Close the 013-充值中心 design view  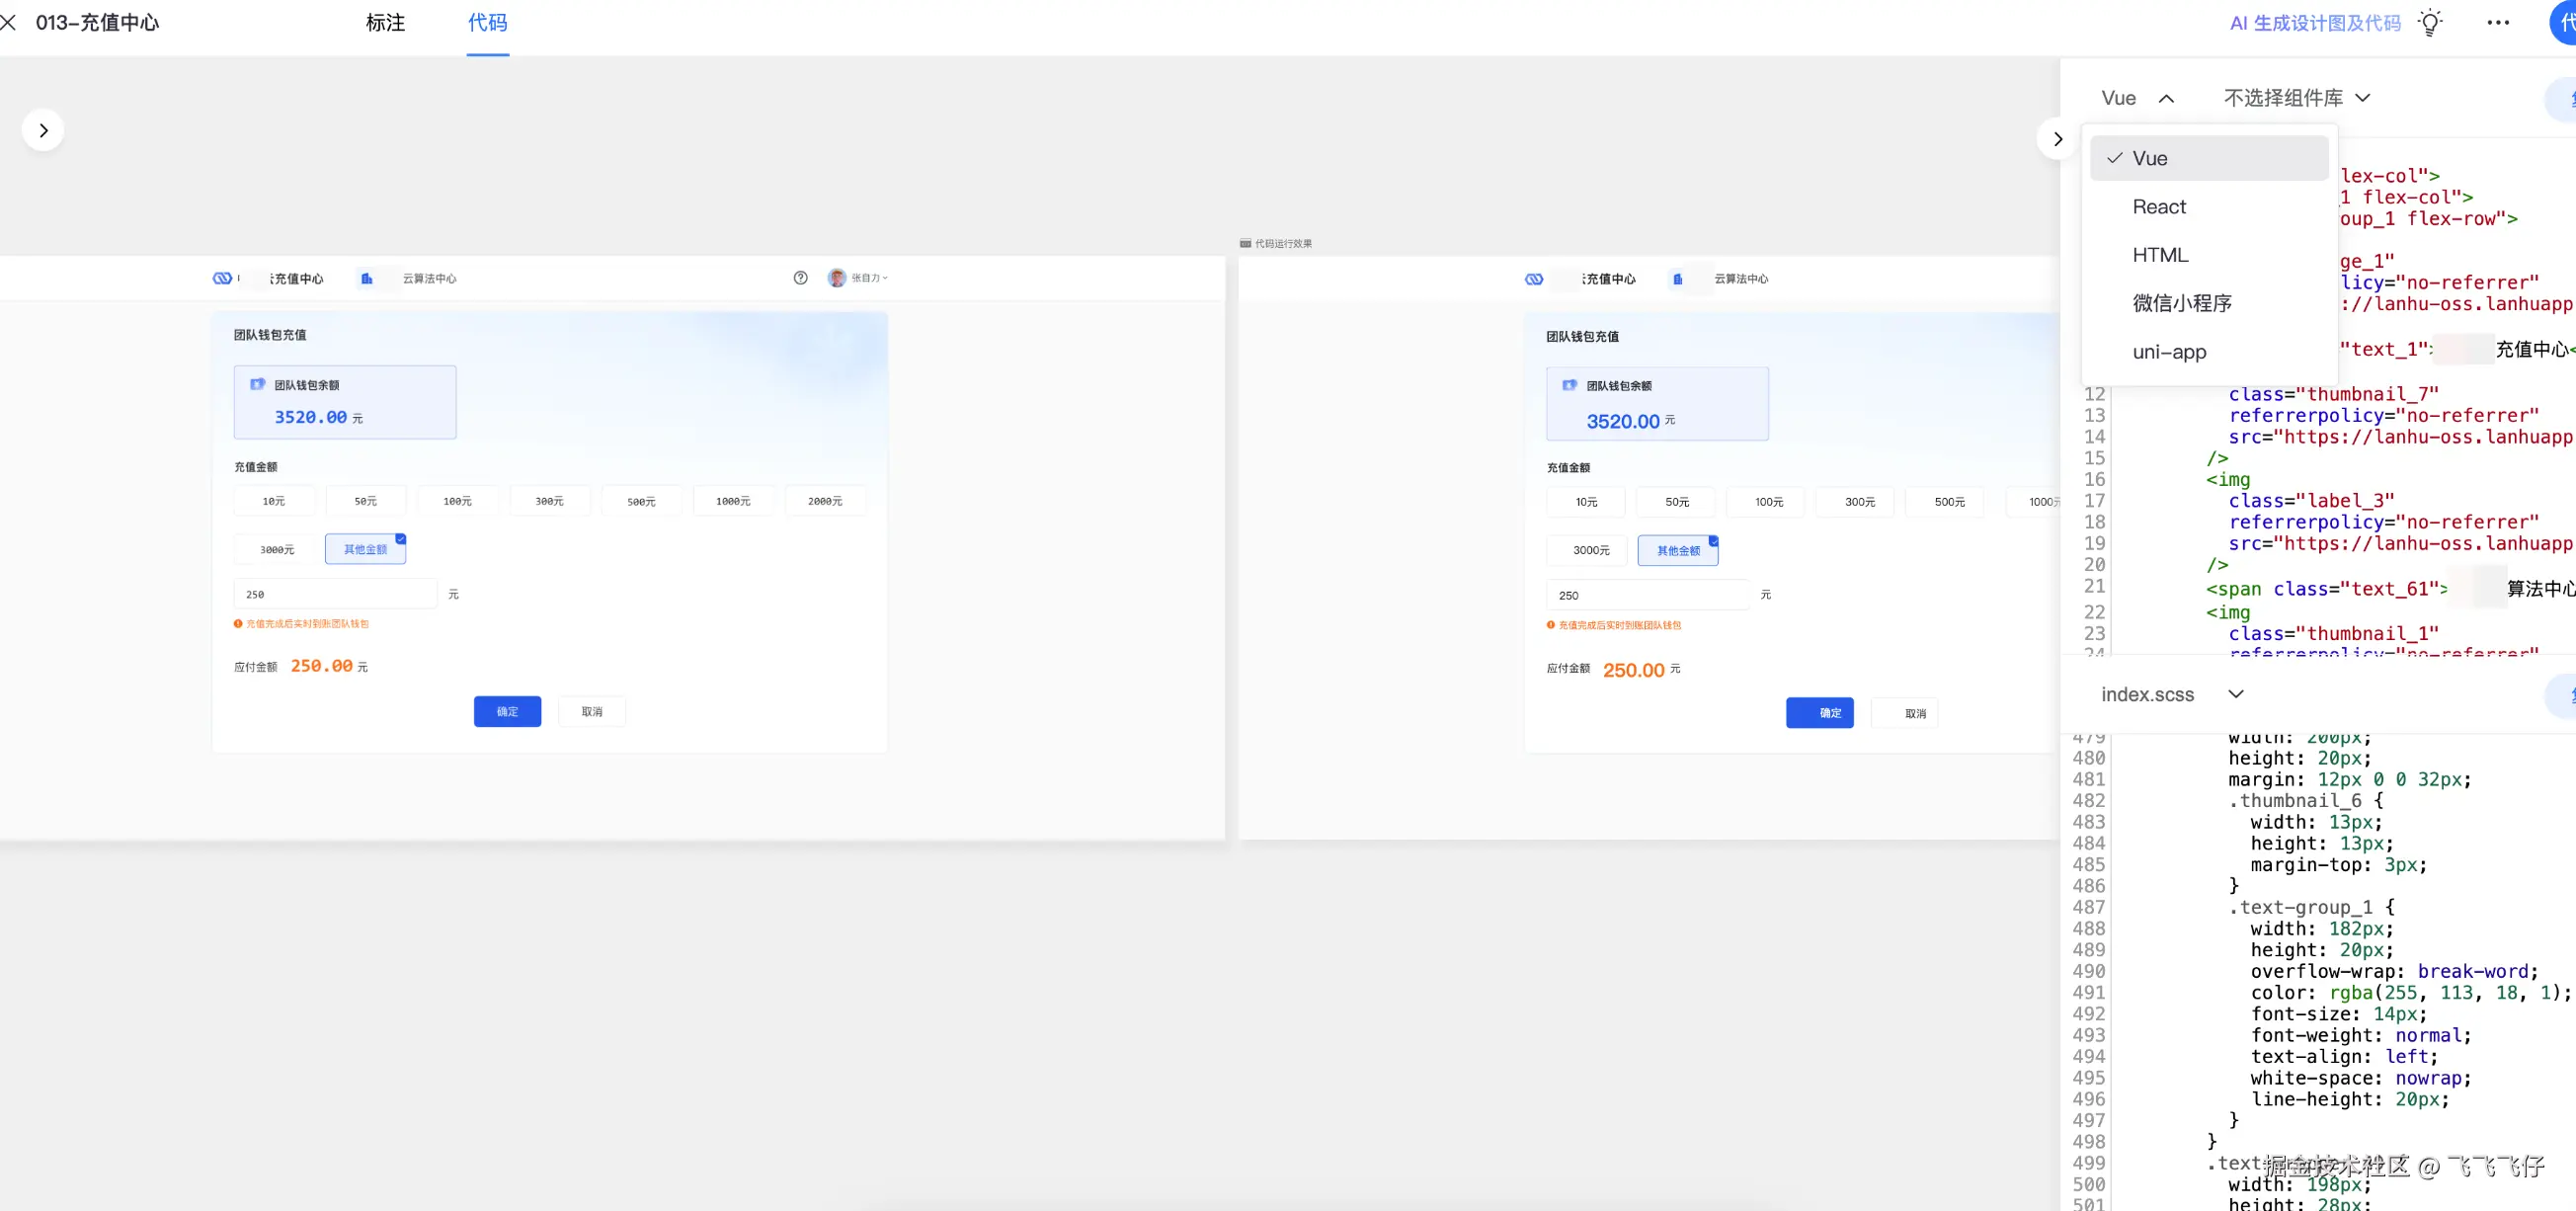[x=9, y=22]
